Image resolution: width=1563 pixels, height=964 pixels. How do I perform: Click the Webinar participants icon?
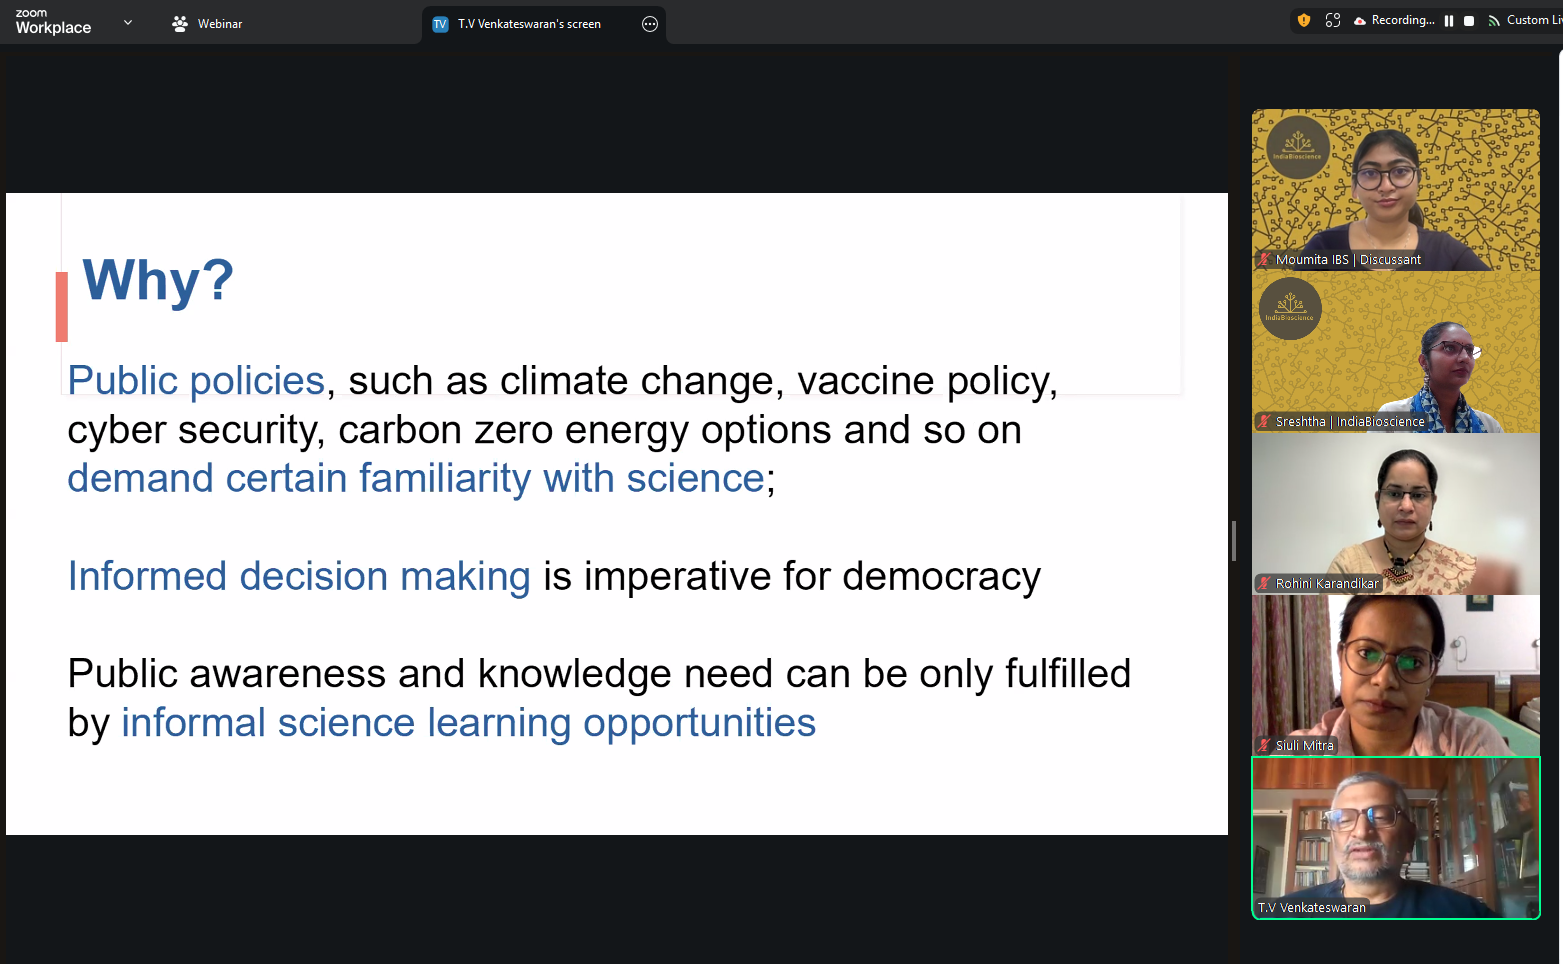pos(180,24)
